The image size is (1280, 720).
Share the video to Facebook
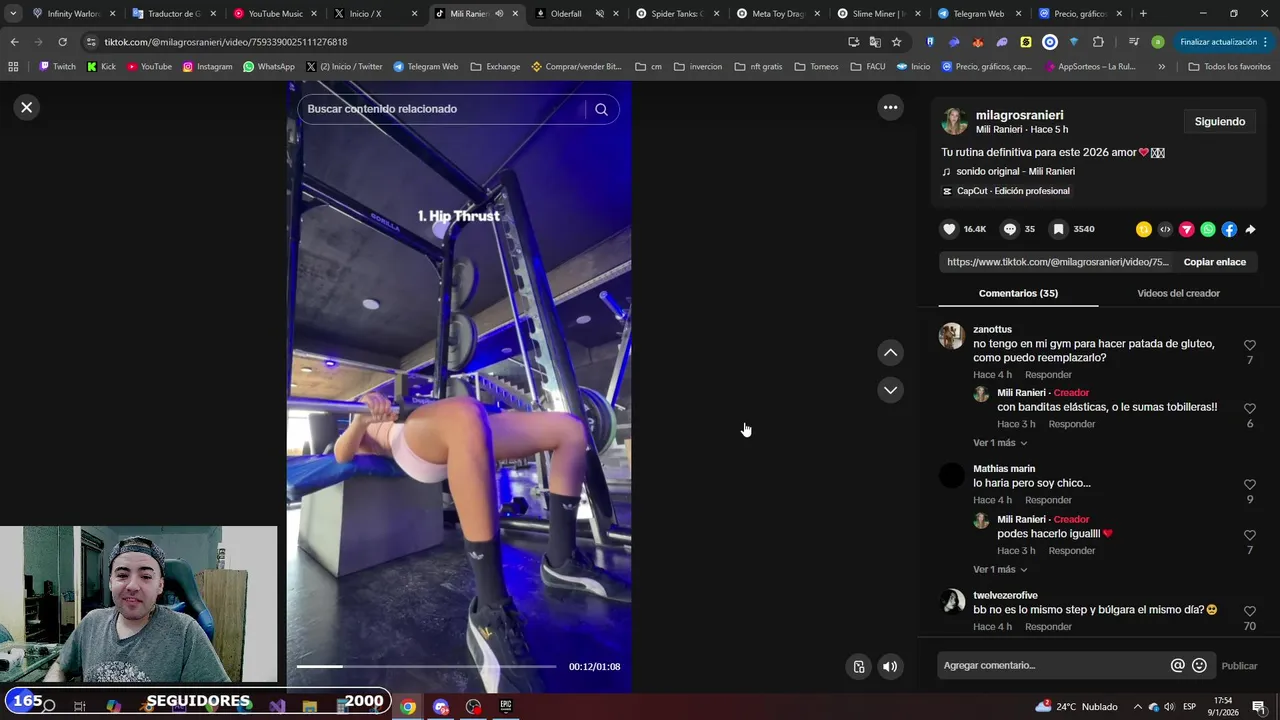coord(1229,229)
